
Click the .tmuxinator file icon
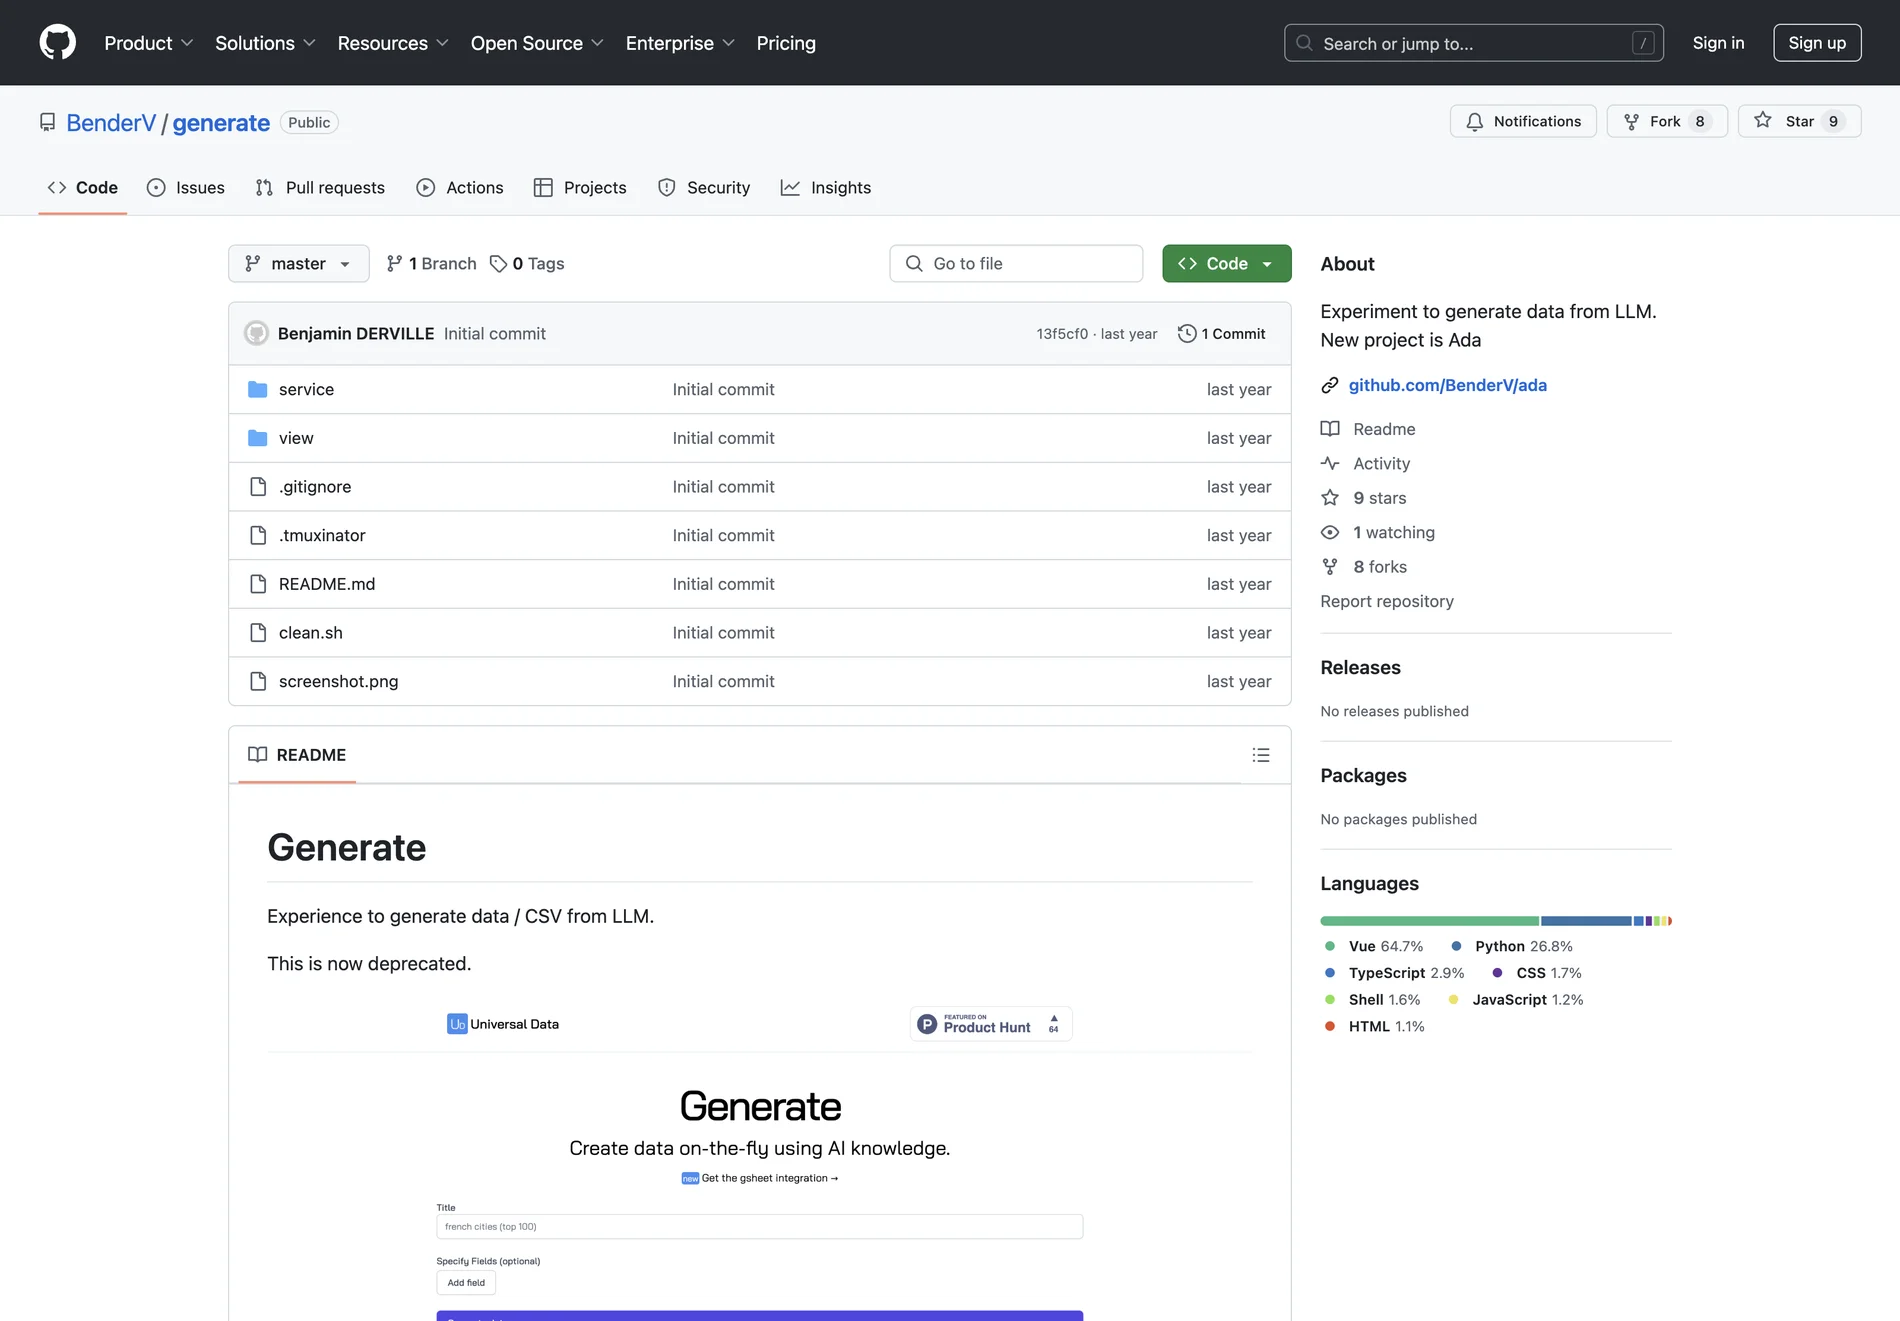pos(258,536)
